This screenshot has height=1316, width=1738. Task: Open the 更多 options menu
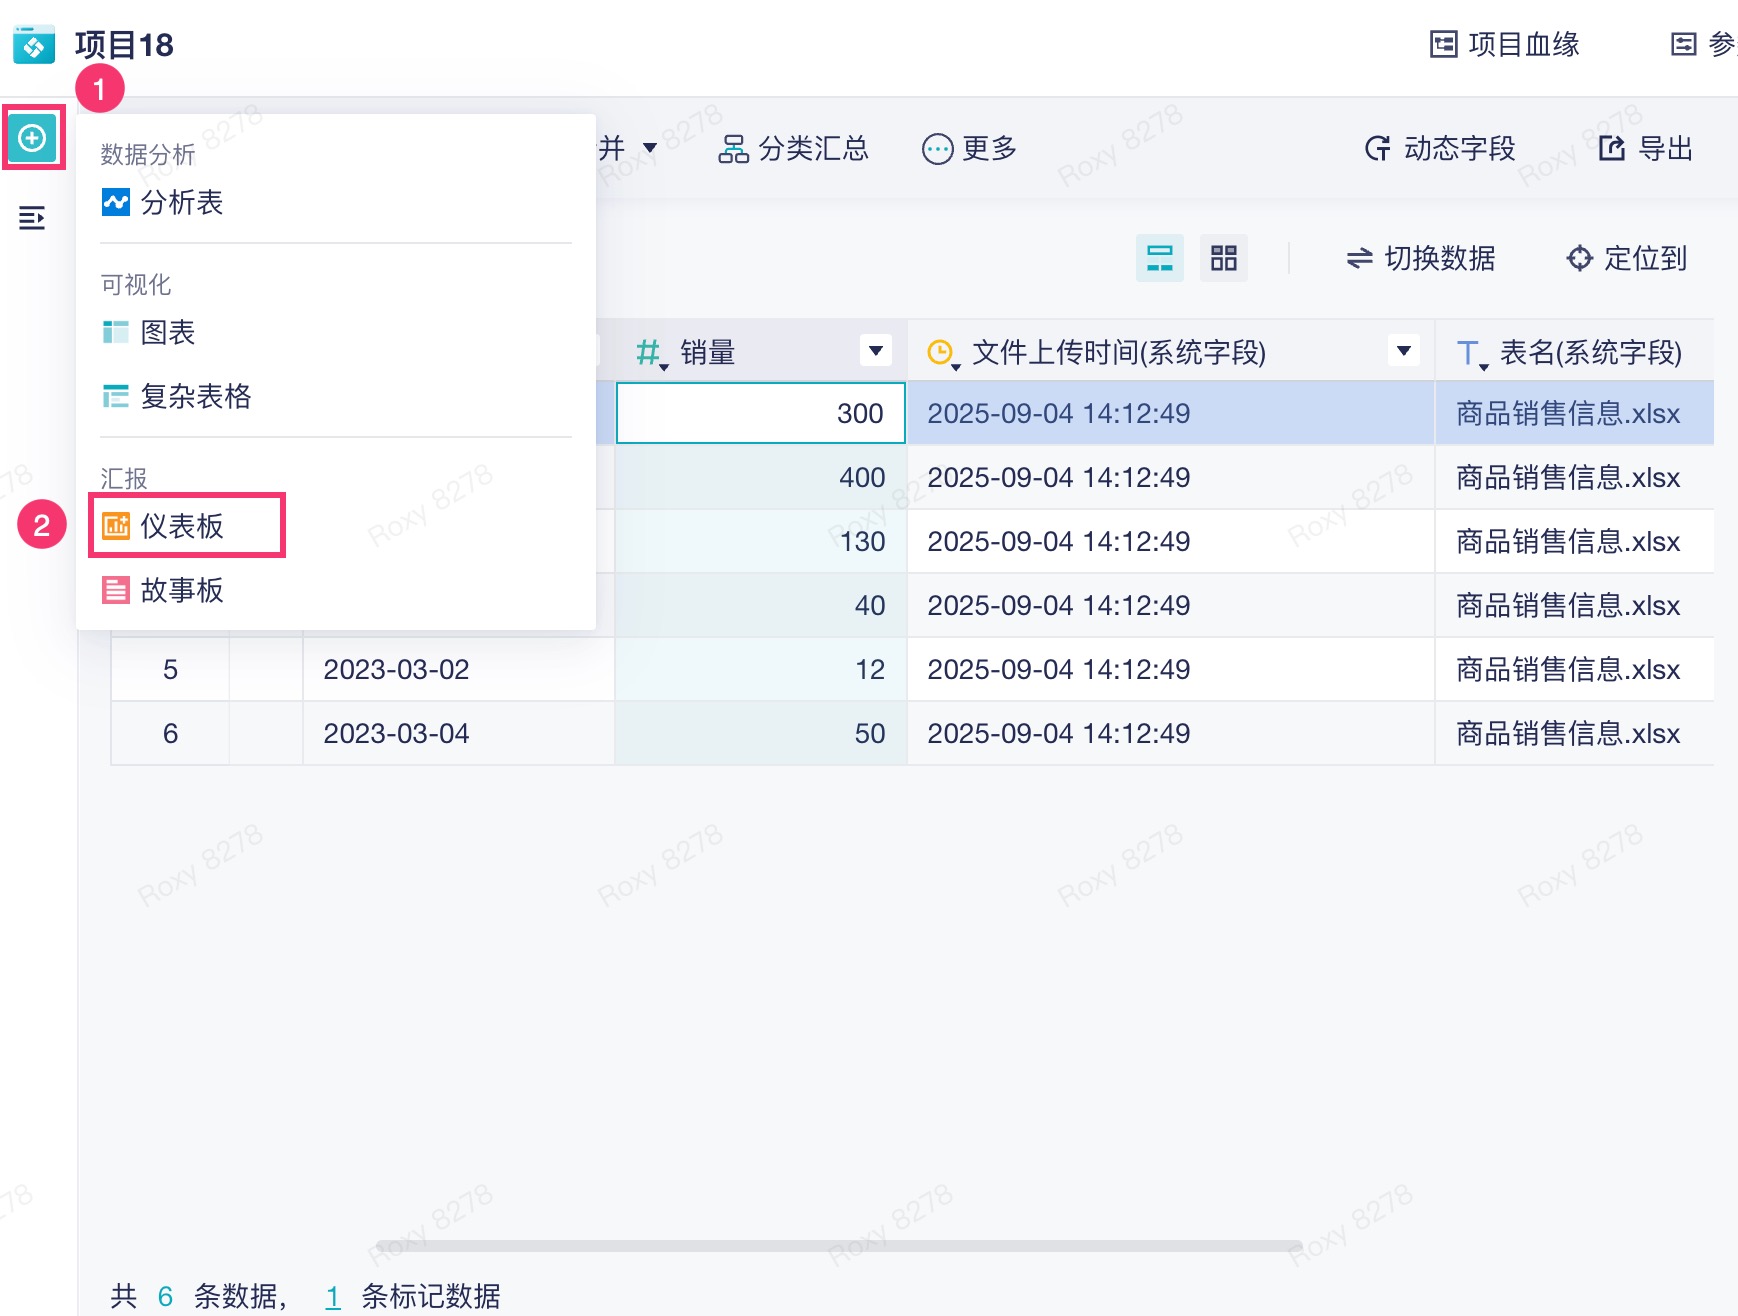(969, 149)
